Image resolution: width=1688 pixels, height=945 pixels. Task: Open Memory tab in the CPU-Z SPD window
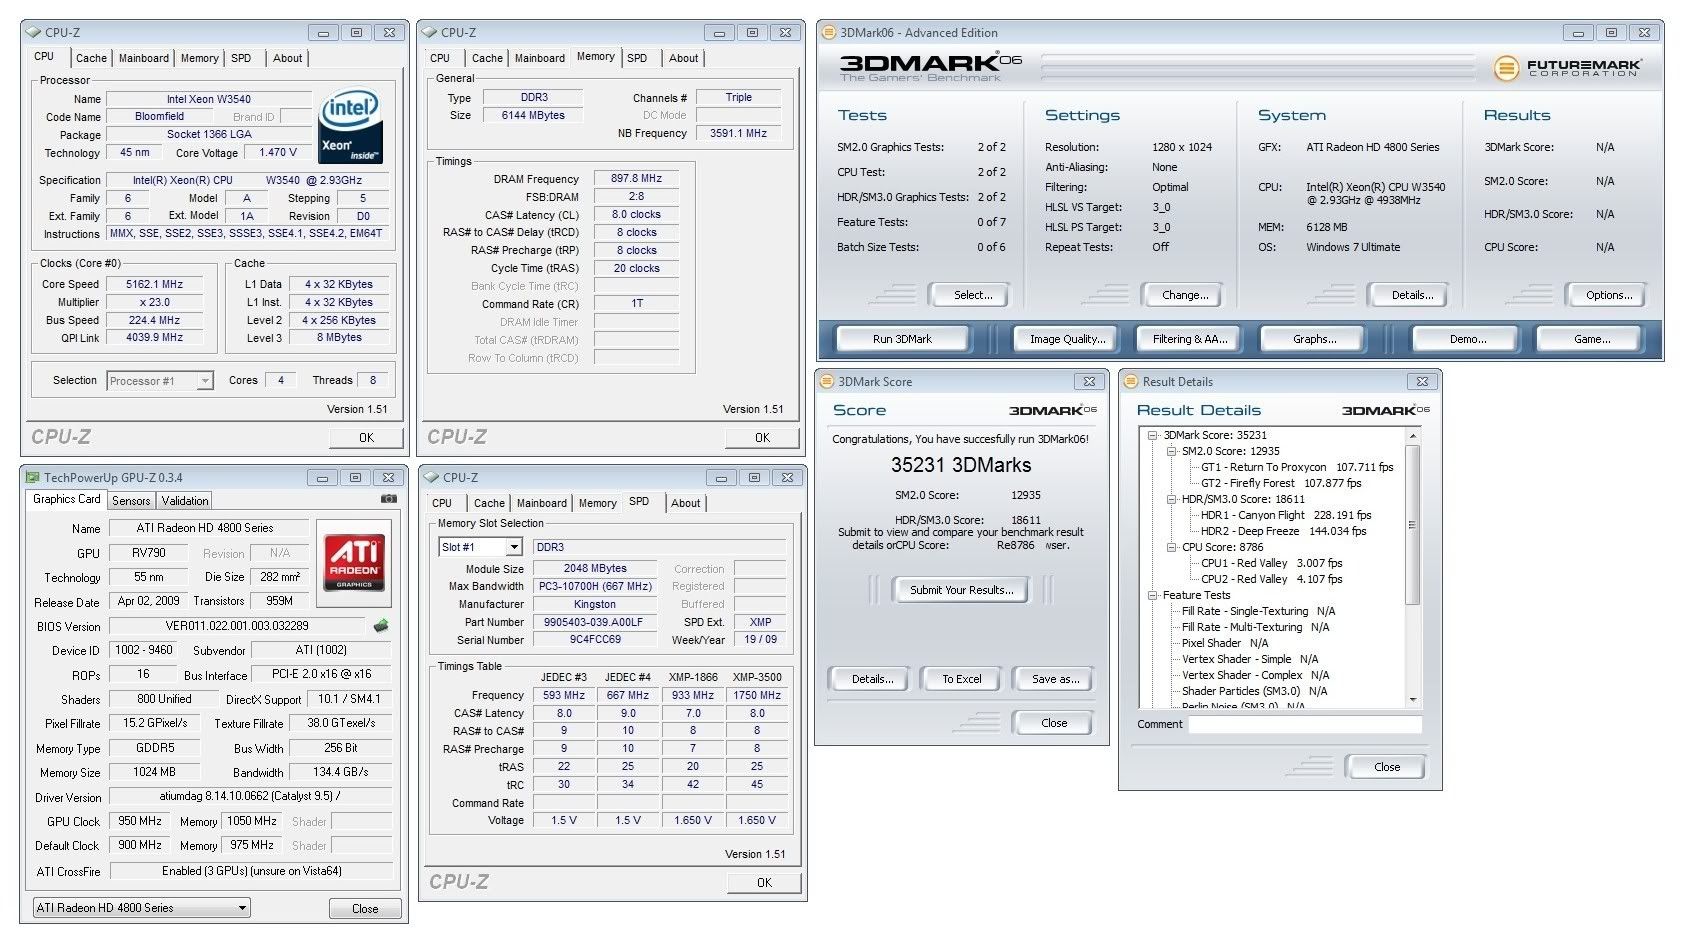coord(597,503)
